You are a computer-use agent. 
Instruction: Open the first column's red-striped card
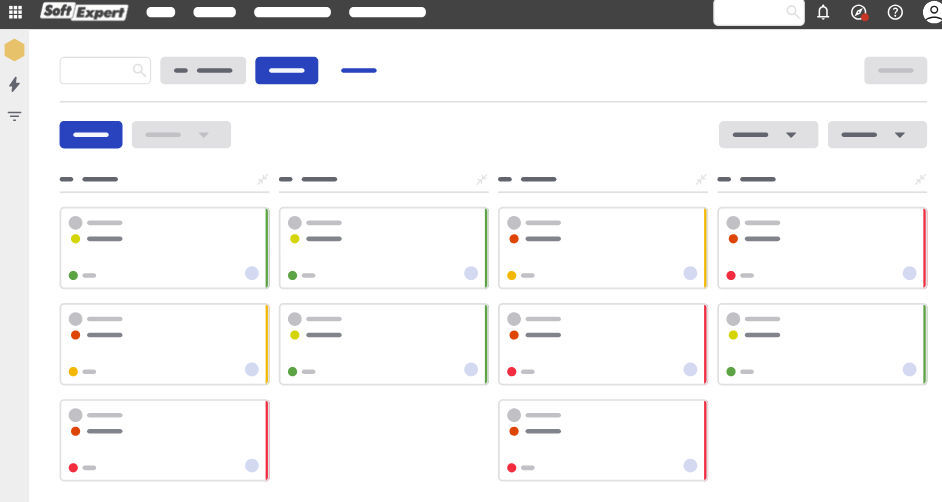point(164,440)
